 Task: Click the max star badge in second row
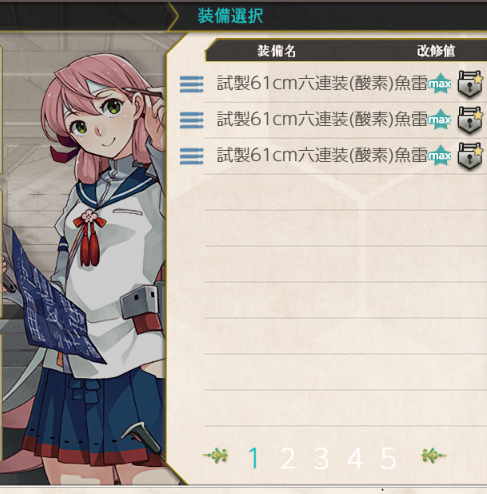(x=440, y=119)
